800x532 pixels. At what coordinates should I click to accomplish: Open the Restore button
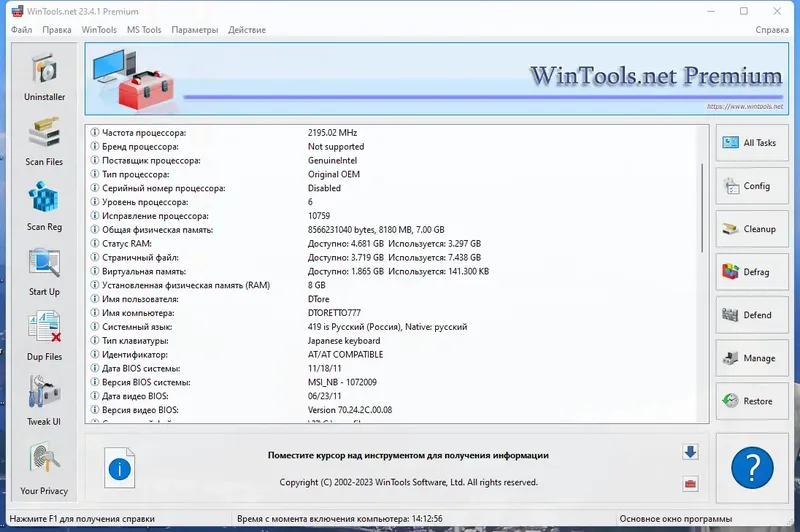point(752,401)
